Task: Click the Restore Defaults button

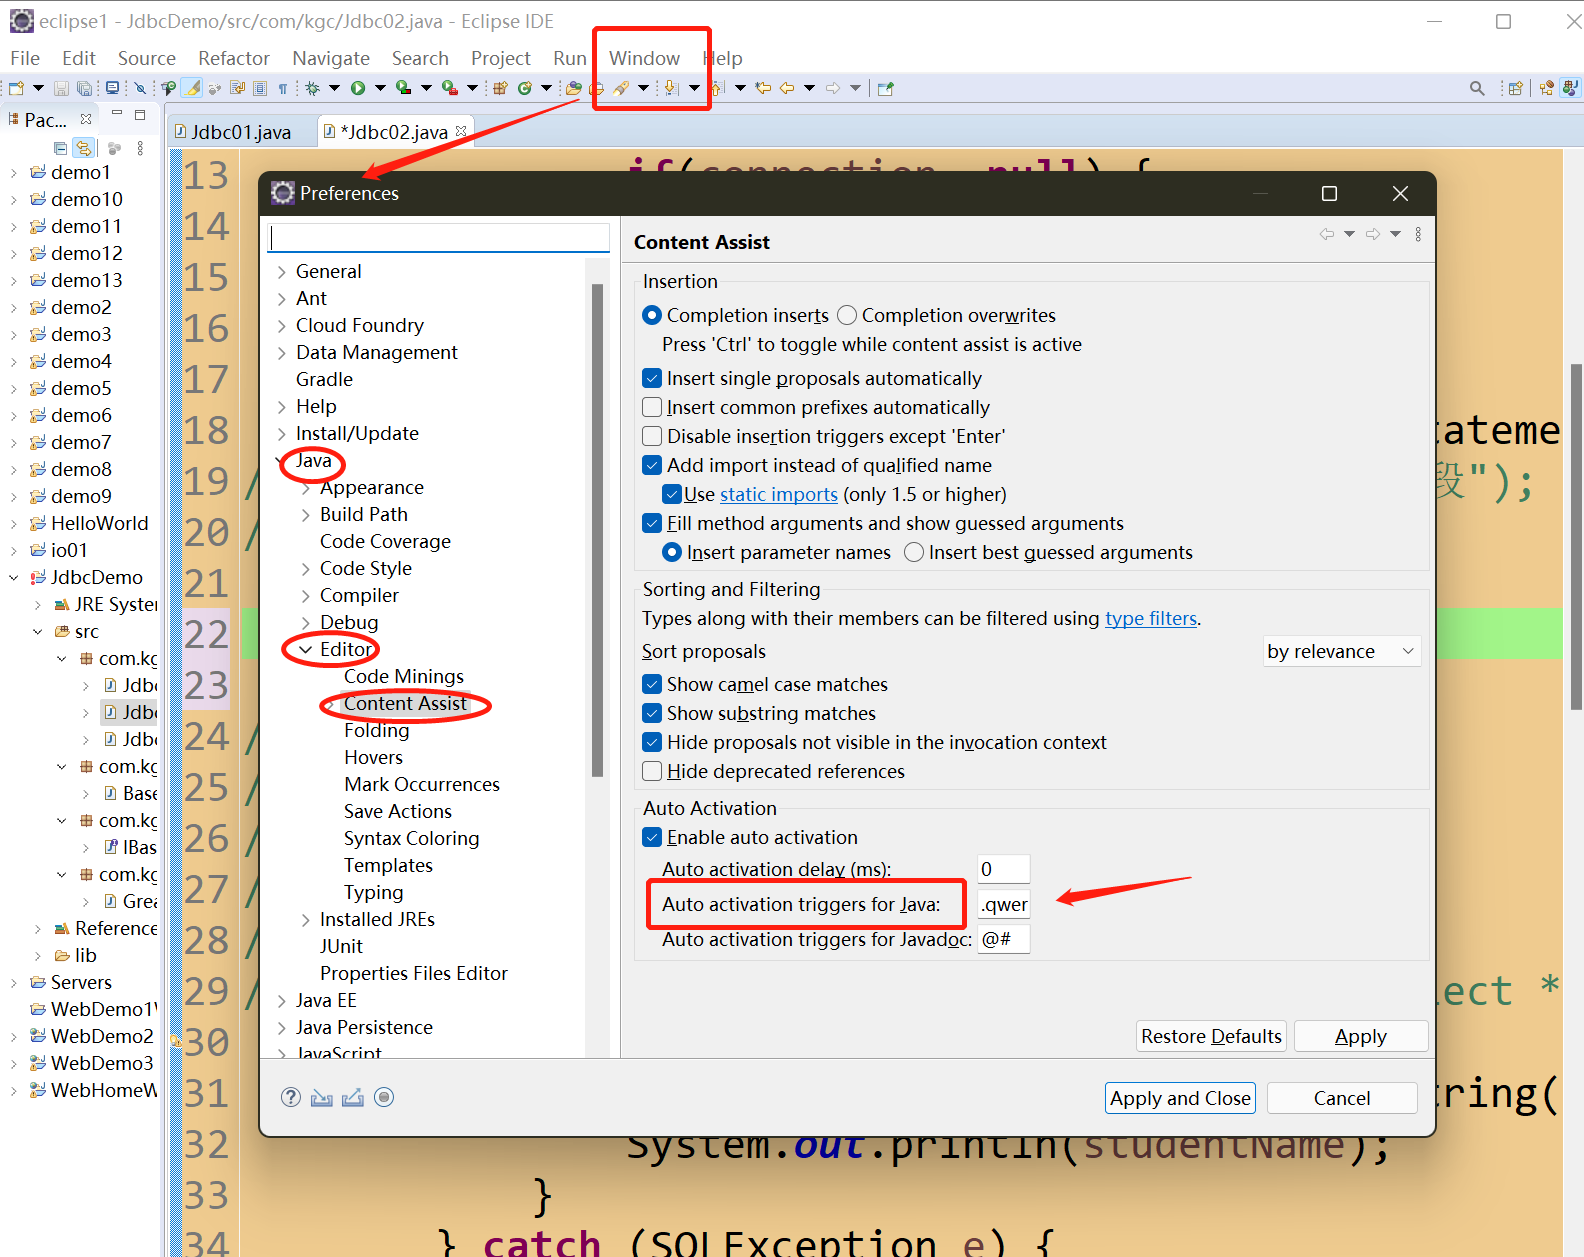Action: 1211,1036
